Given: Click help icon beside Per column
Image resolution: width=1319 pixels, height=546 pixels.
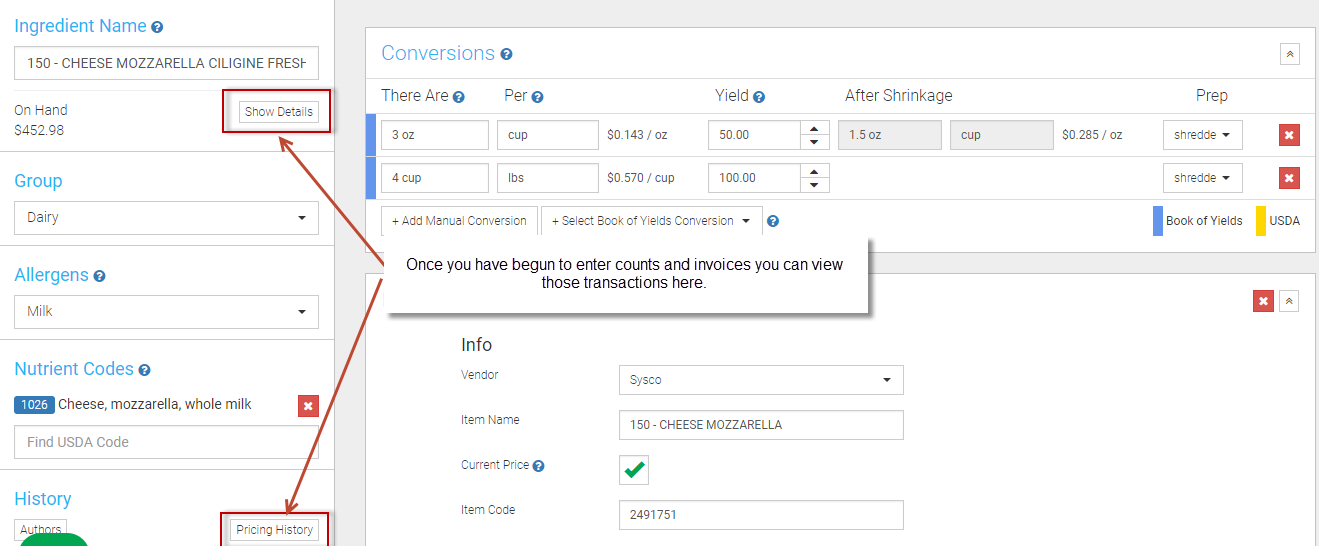Looking at the screenshot, I should tap(537, 97).
